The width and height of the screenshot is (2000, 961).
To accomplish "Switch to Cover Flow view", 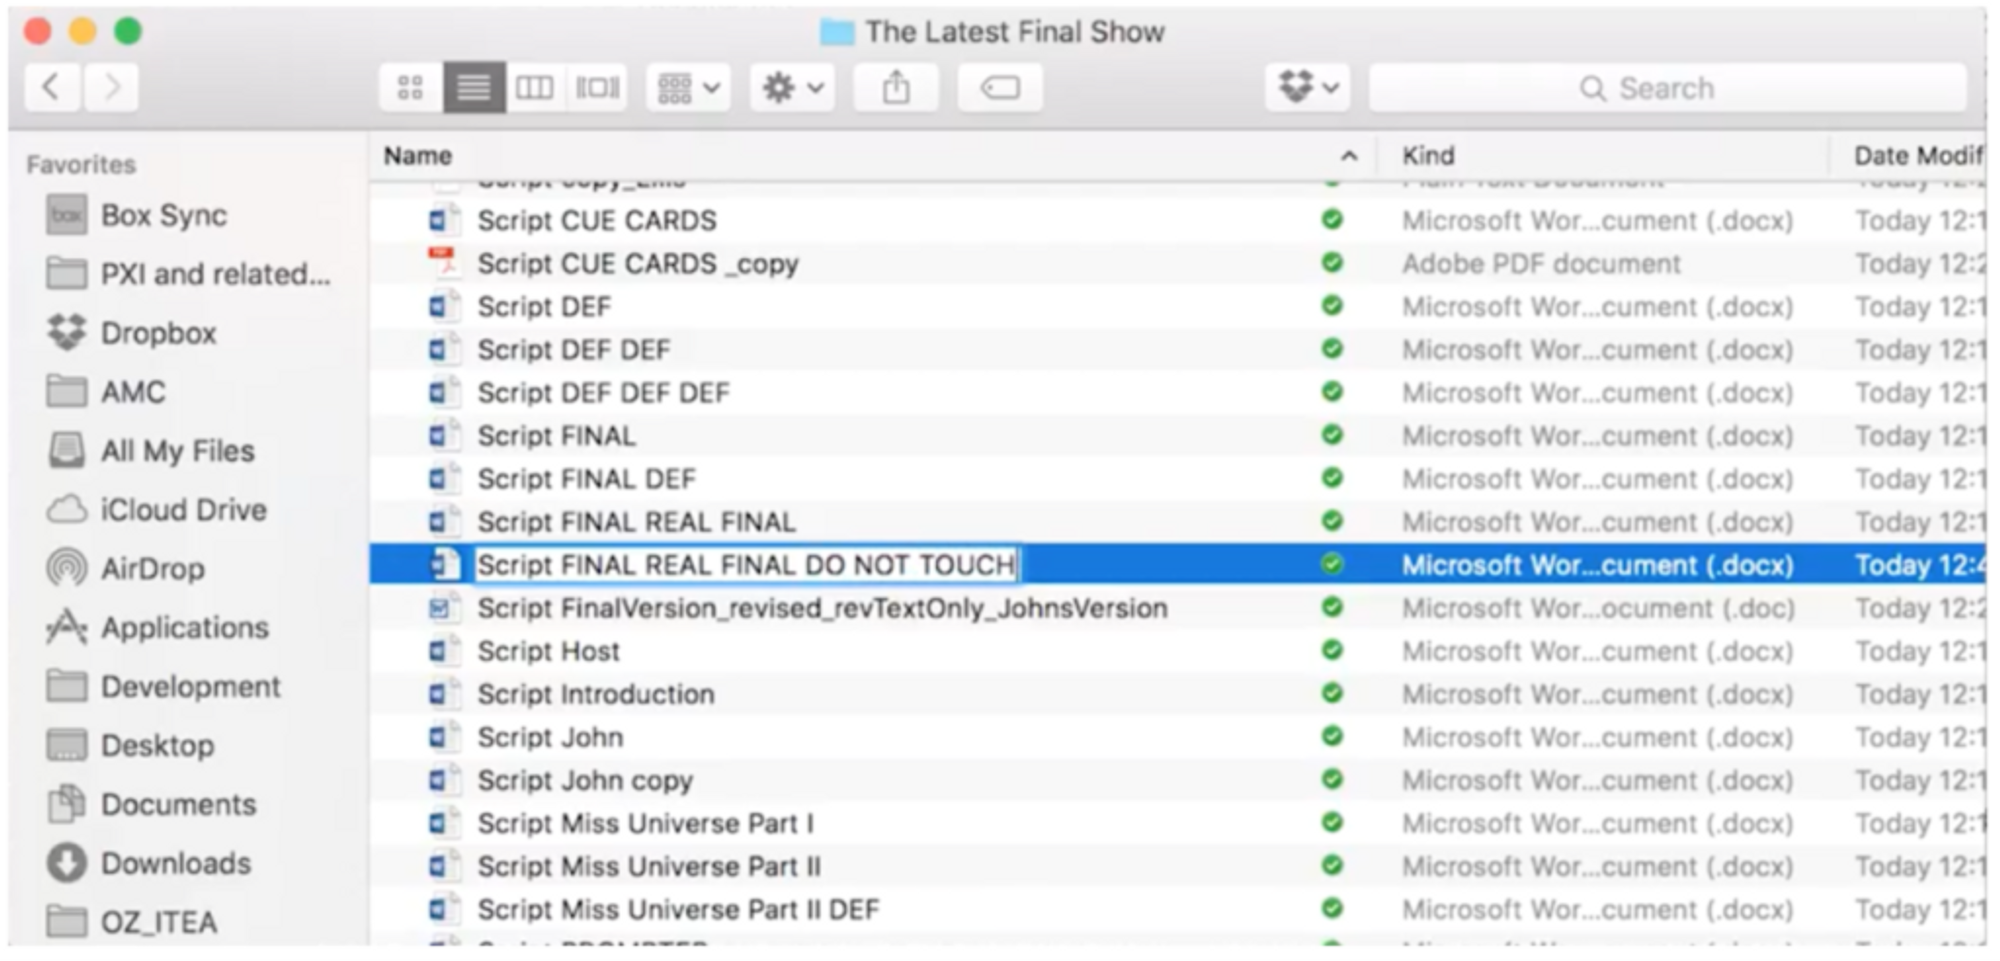I will click(597, 88).
